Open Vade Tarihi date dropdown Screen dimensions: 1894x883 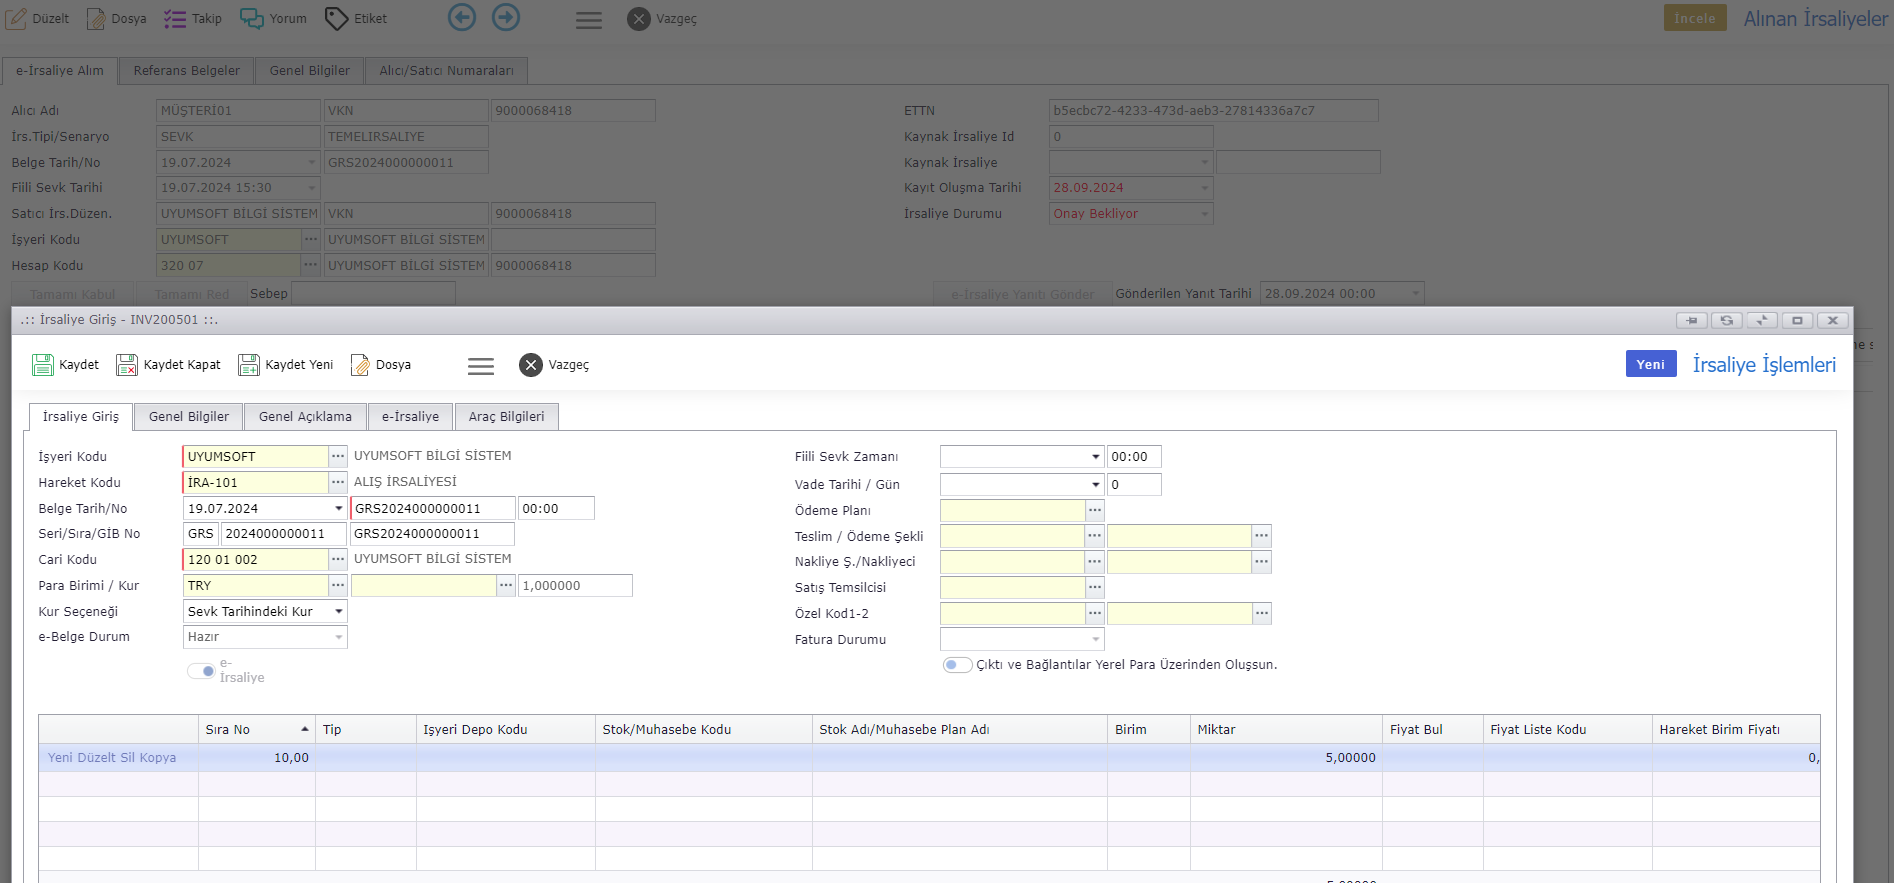pos(1096,484)
